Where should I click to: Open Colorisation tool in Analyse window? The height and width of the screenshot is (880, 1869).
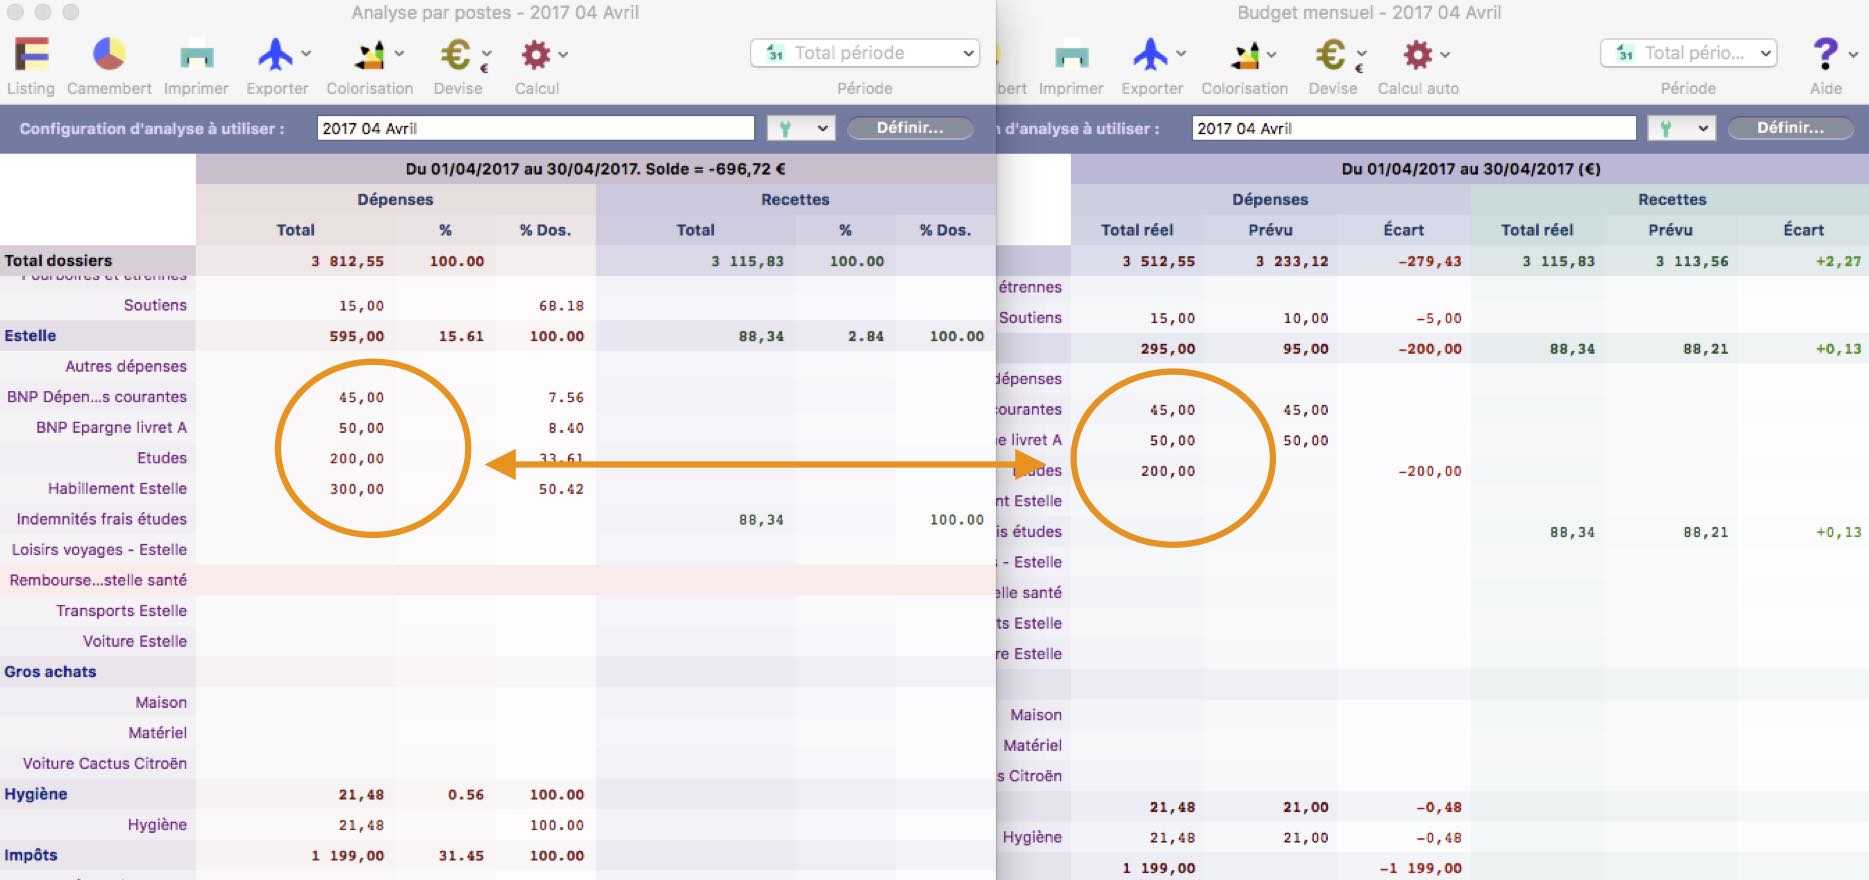pos(371,55)
